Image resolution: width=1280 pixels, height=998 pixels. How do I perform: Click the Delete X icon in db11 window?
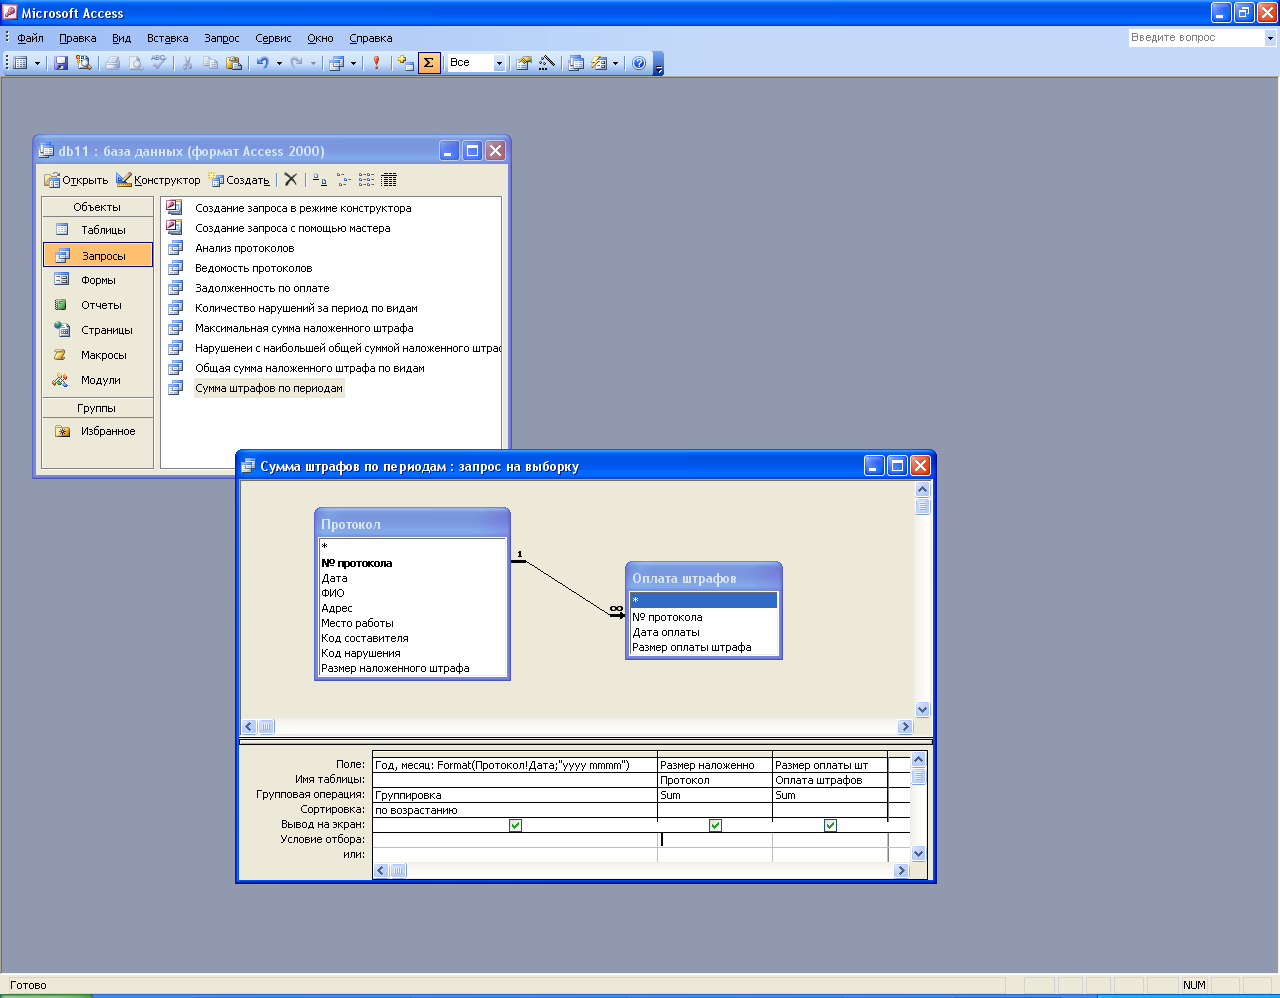click(290, 180)
